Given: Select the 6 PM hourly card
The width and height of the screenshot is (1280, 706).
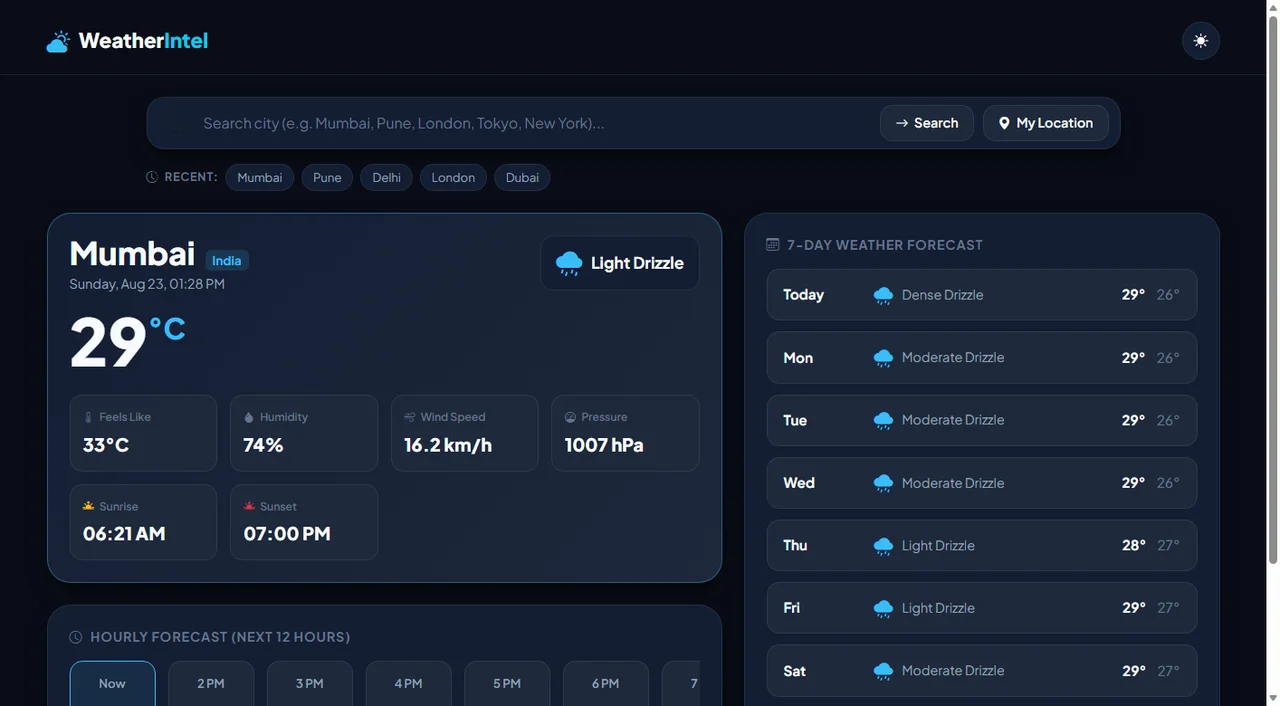Looking at the screenshot, I should [x=606, y=684].
